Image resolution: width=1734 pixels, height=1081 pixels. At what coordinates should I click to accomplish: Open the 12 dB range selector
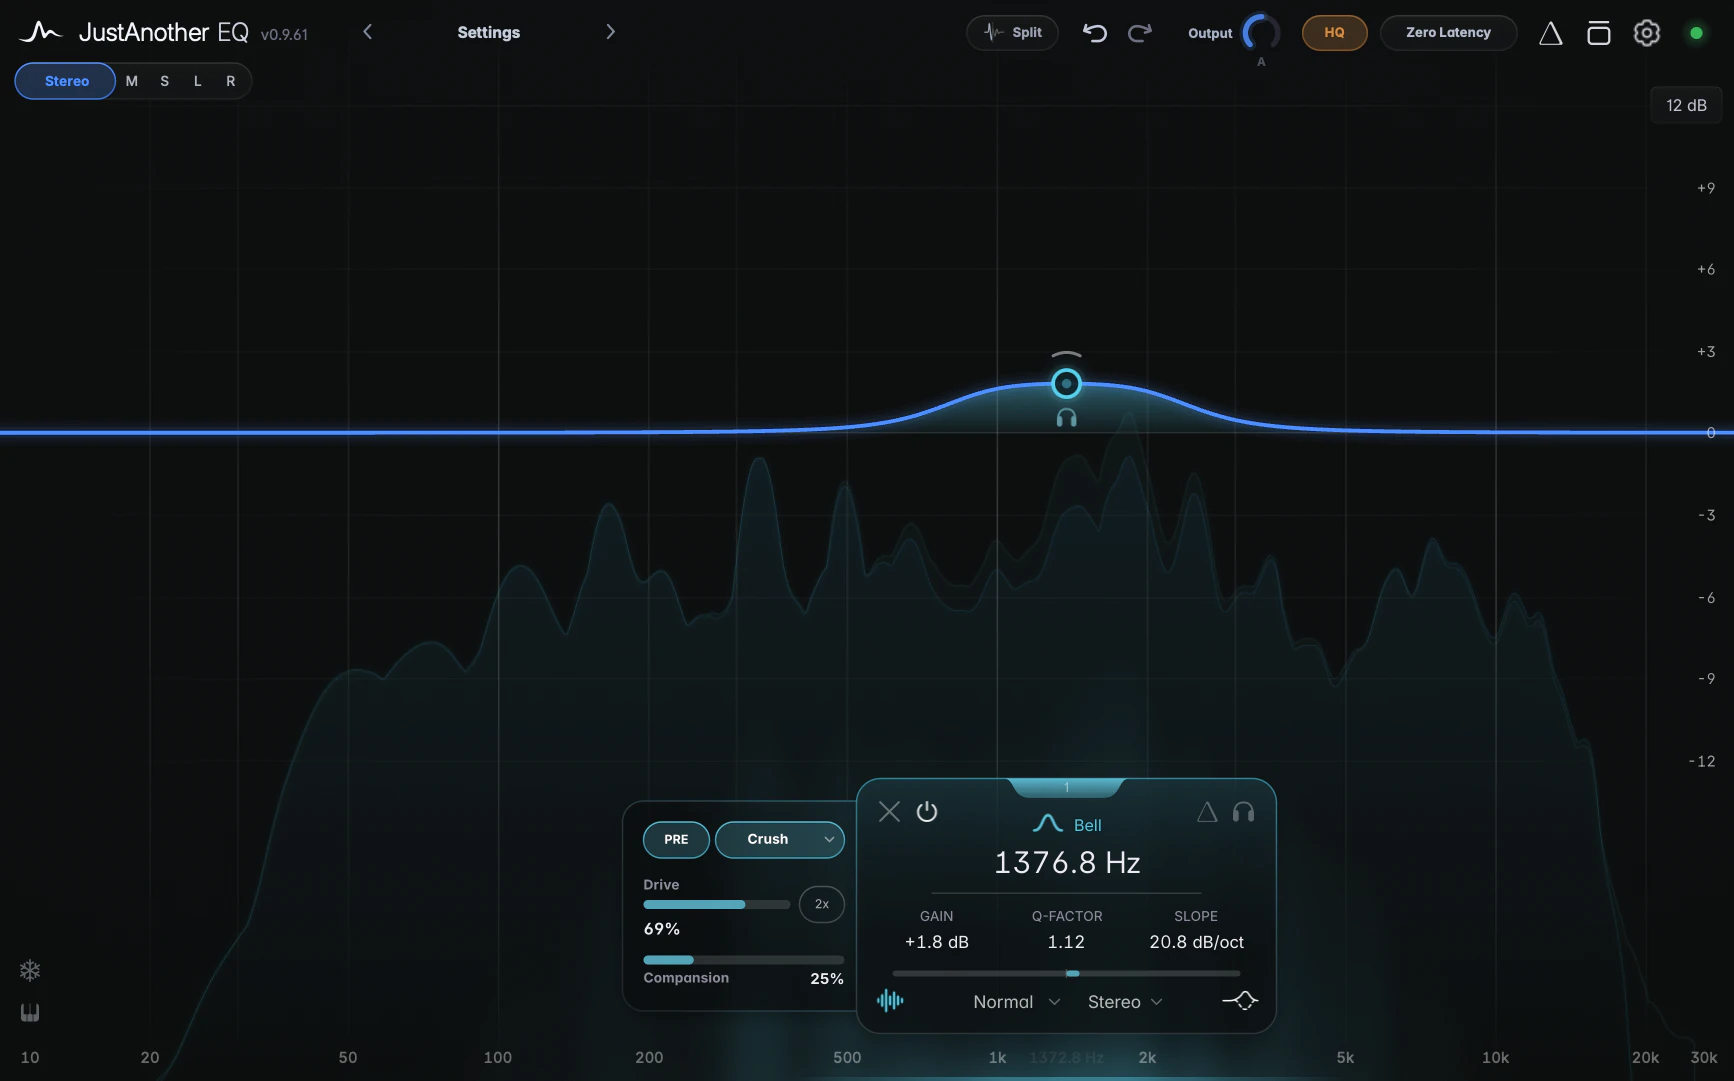1686,105
